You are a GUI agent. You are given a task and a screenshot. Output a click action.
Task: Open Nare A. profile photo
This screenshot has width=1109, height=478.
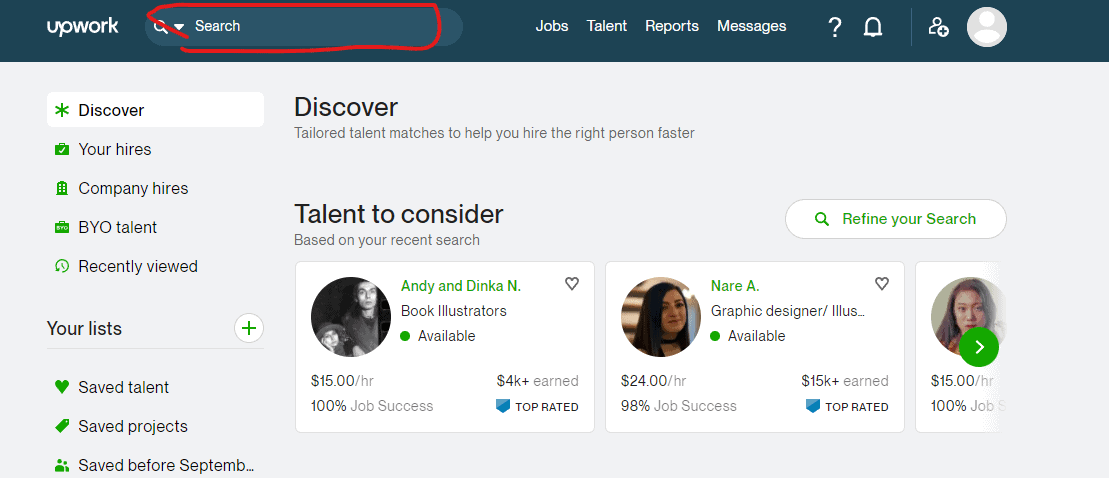[x=661, y=317]
